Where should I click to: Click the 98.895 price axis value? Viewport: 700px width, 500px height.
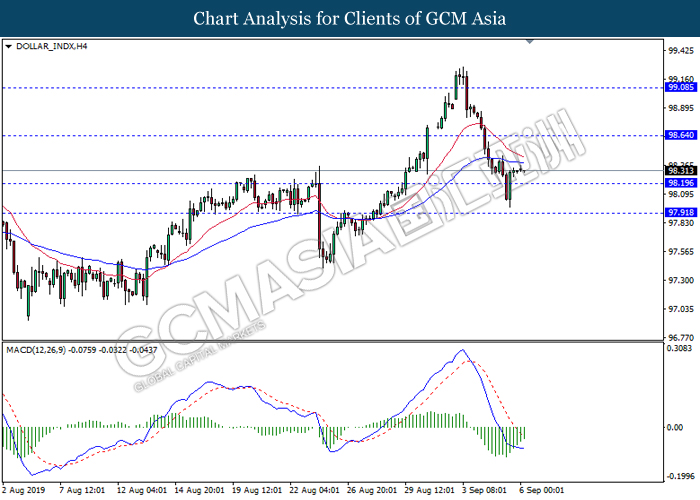pos(681,108)
